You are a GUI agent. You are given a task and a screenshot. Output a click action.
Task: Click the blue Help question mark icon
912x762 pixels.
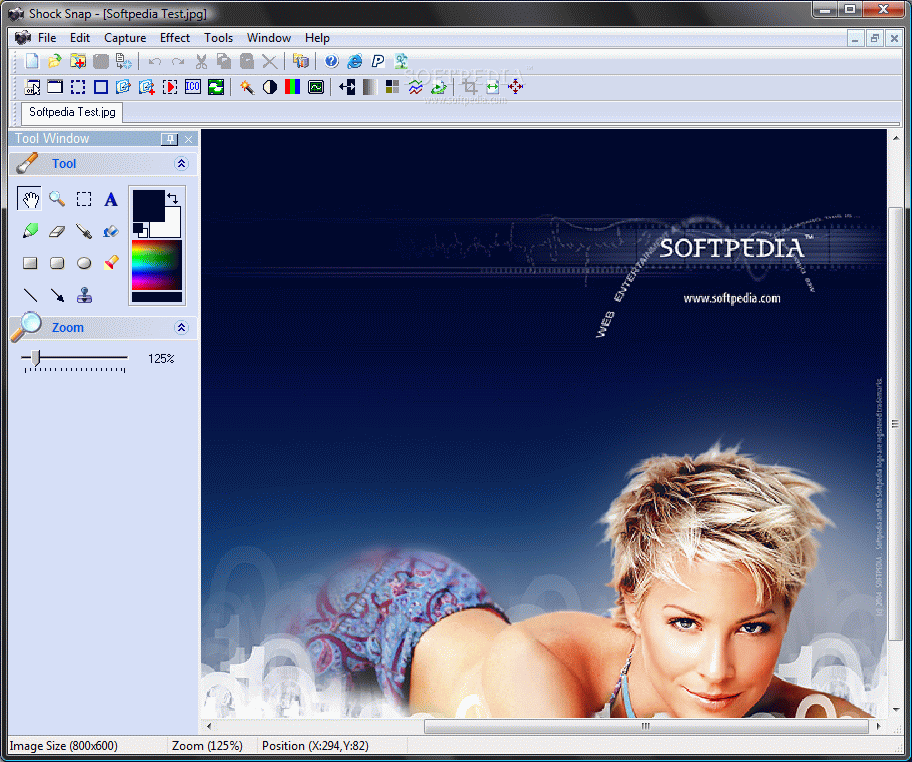332,61
